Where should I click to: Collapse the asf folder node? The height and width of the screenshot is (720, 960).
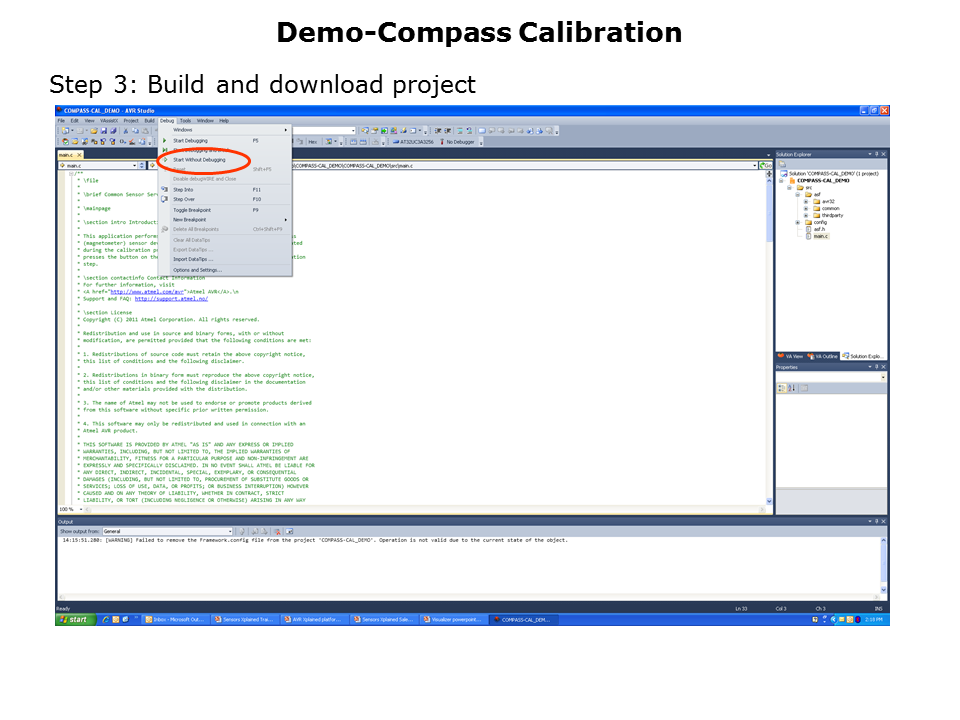click(x=798, y=195)
